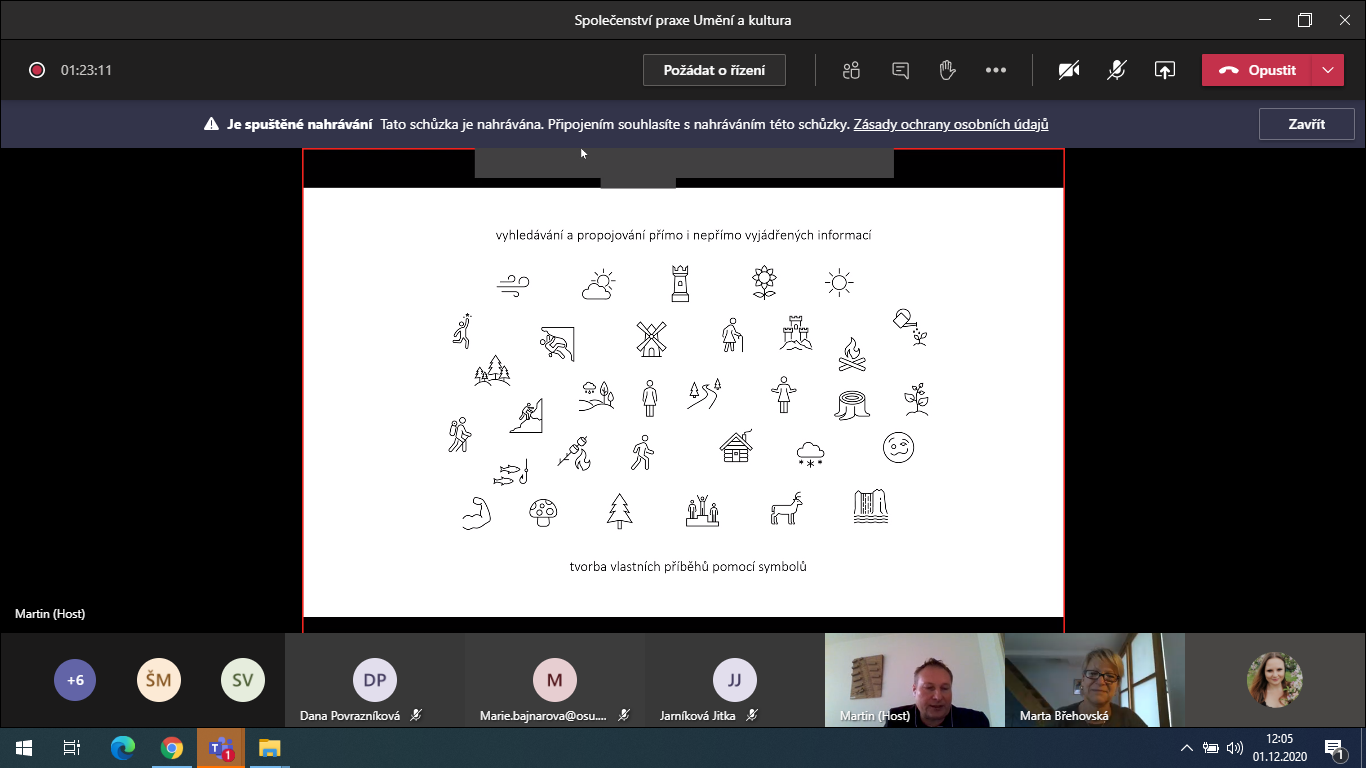This screenshot has width=1366, height=768.
Task: Open the participants panel icon
Action: (851, 70)
